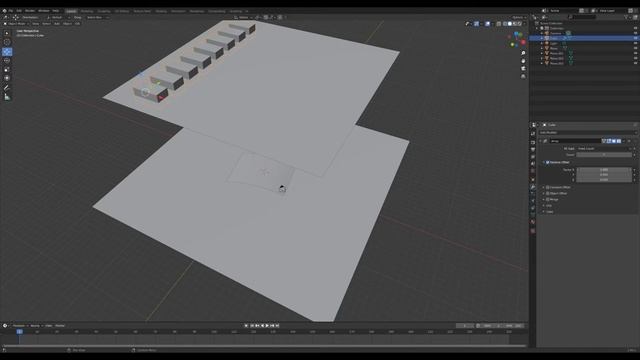
Task: Open the Fit Type dropdown
Action: (604, 149)
